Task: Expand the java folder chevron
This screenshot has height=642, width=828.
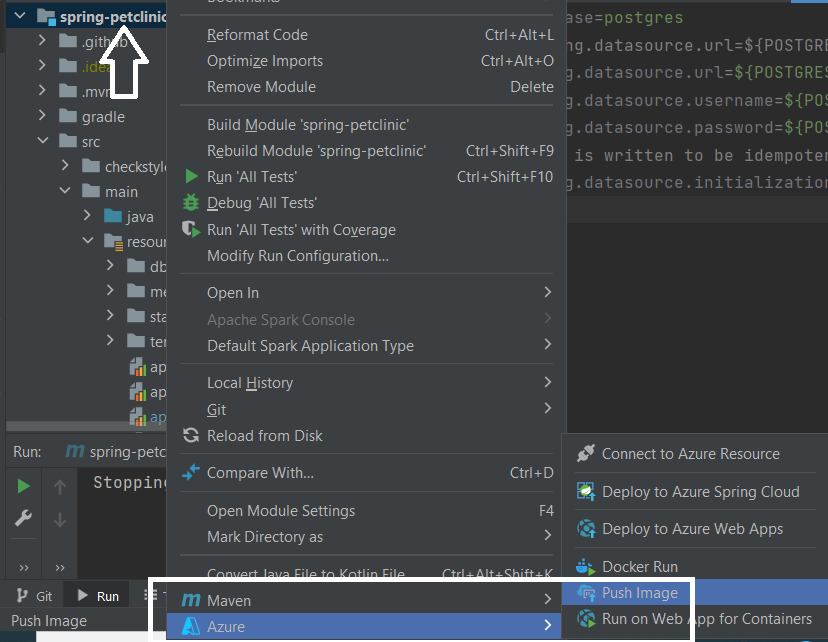Action: (88, 215)
